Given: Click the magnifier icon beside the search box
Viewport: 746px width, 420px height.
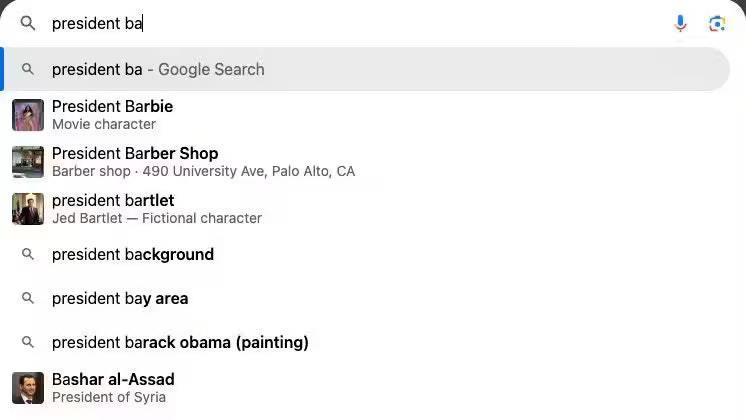Looking at the screenshot, I should coord(28,23).
